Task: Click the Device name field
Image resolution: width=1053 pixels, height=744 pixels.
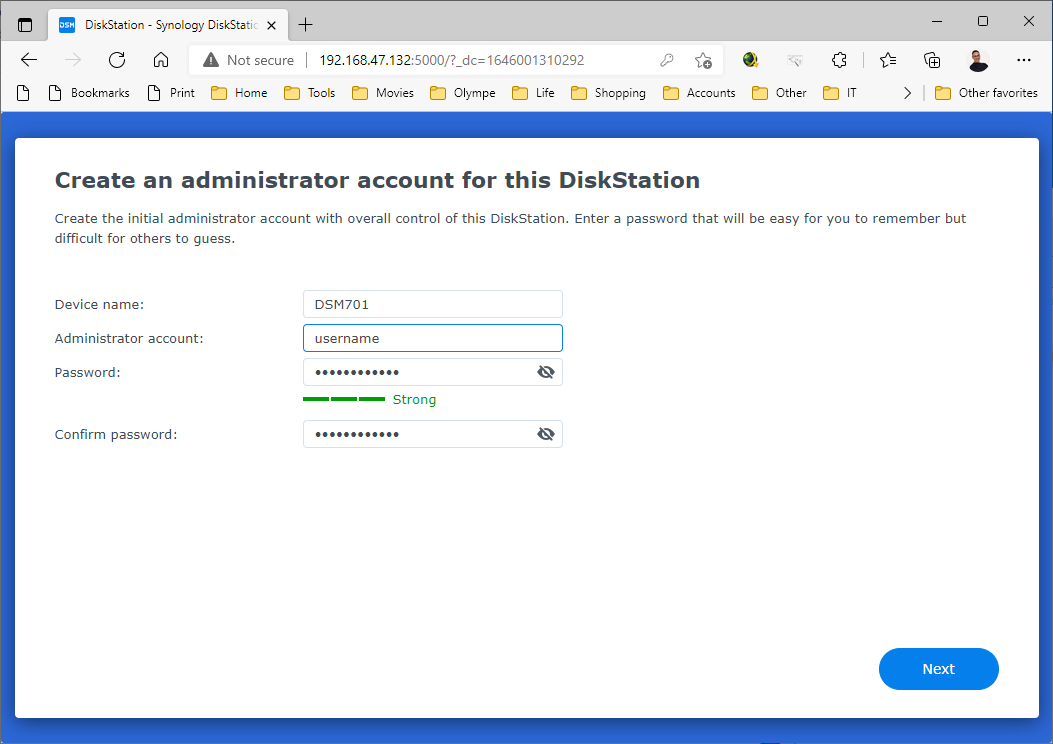Action: point(432,304)
